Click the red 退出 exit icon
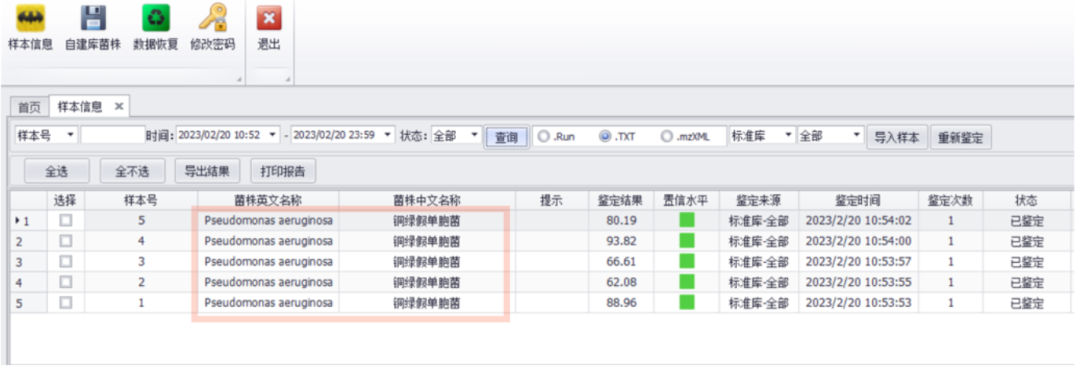1080x369 pixels. click(x=269, y=18)
